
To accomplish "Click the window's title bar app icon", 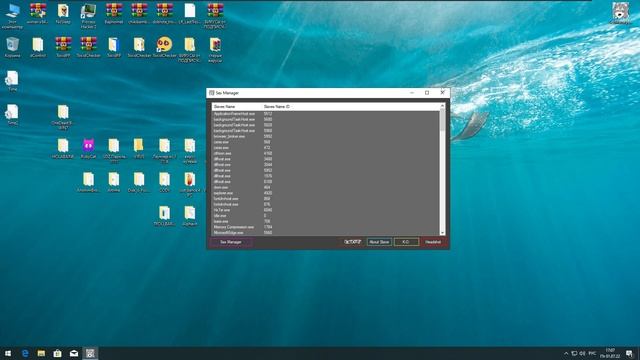I will [x=211, y=93].
